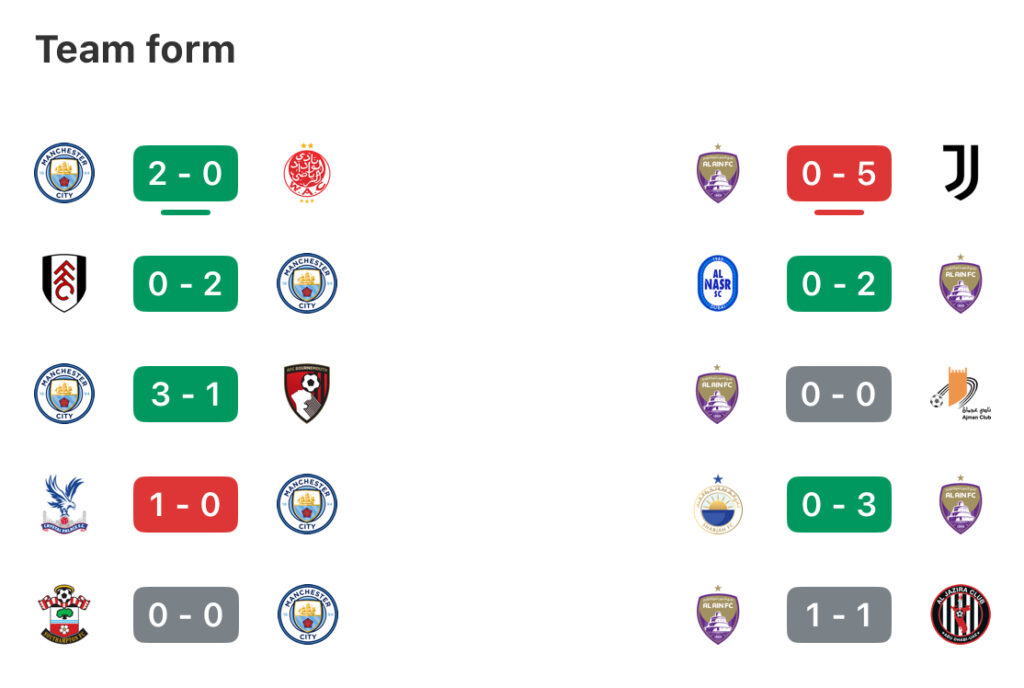Click the Al Nasr SC blue logo
The width and height of the screenshot is (1024, 688).
(718, 283)
